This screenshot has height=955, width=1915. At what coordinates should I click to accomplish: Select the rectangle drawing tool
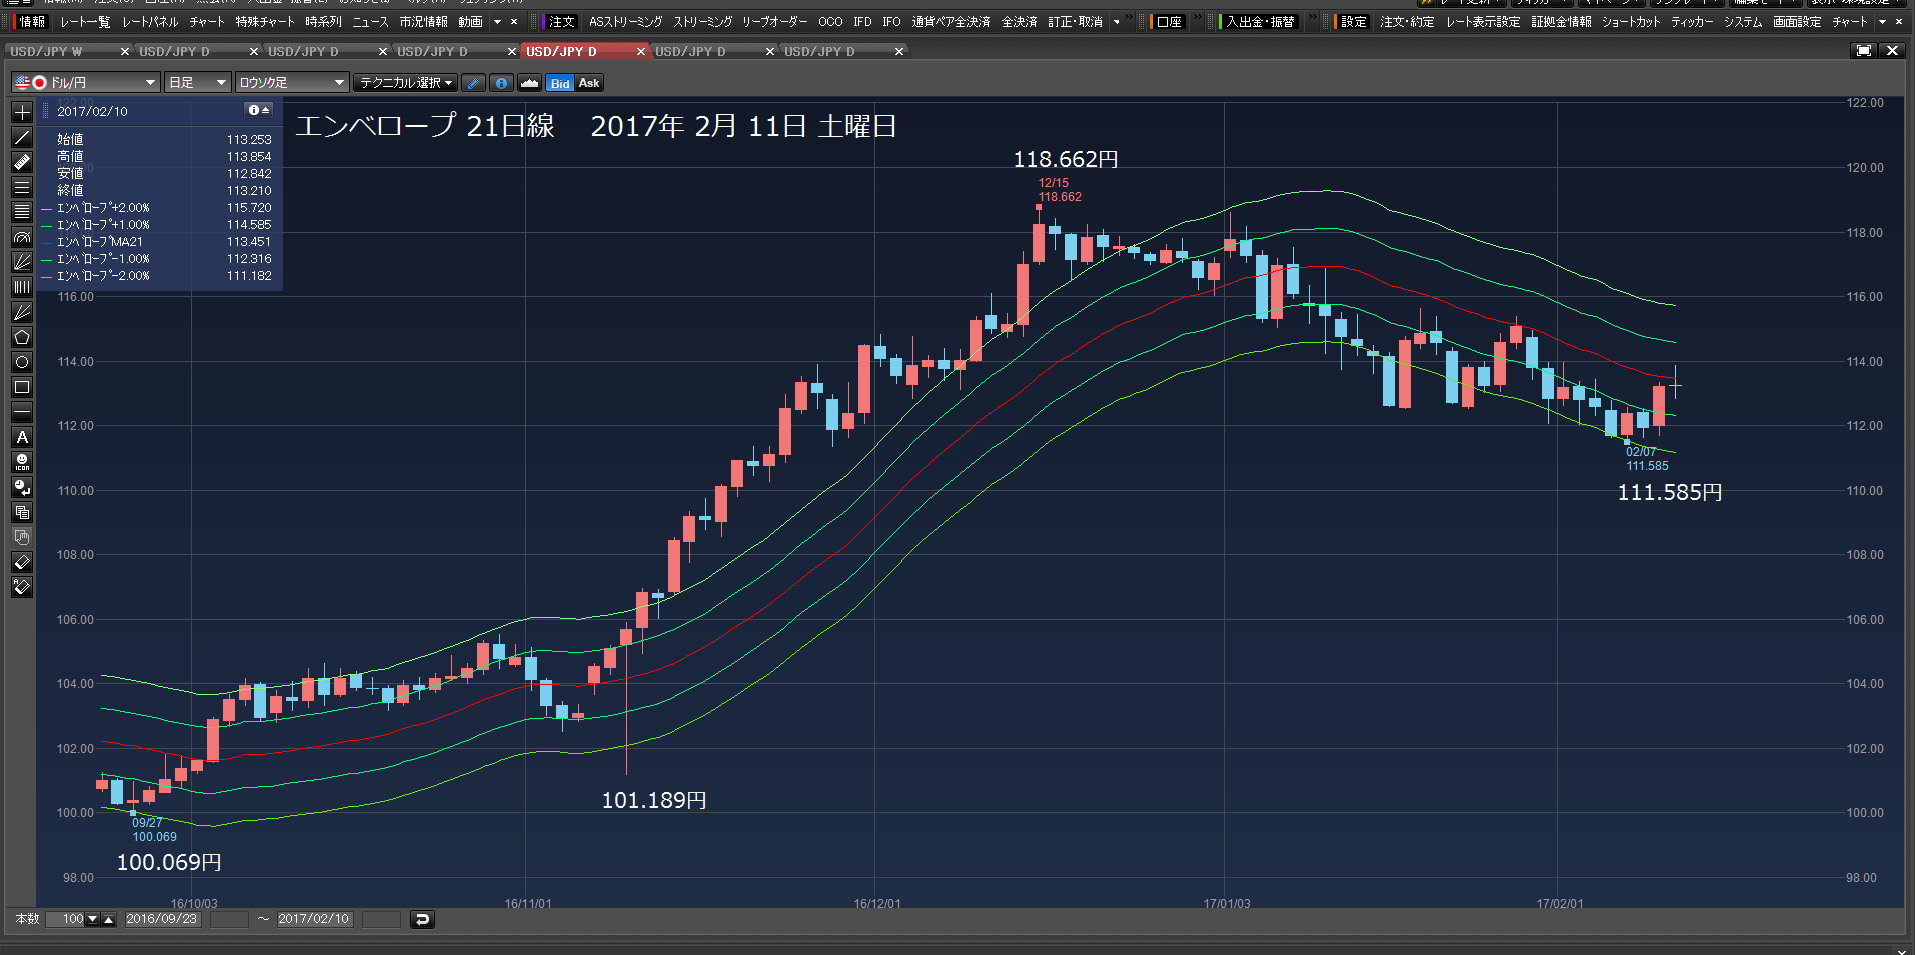(x=22, y=387)
